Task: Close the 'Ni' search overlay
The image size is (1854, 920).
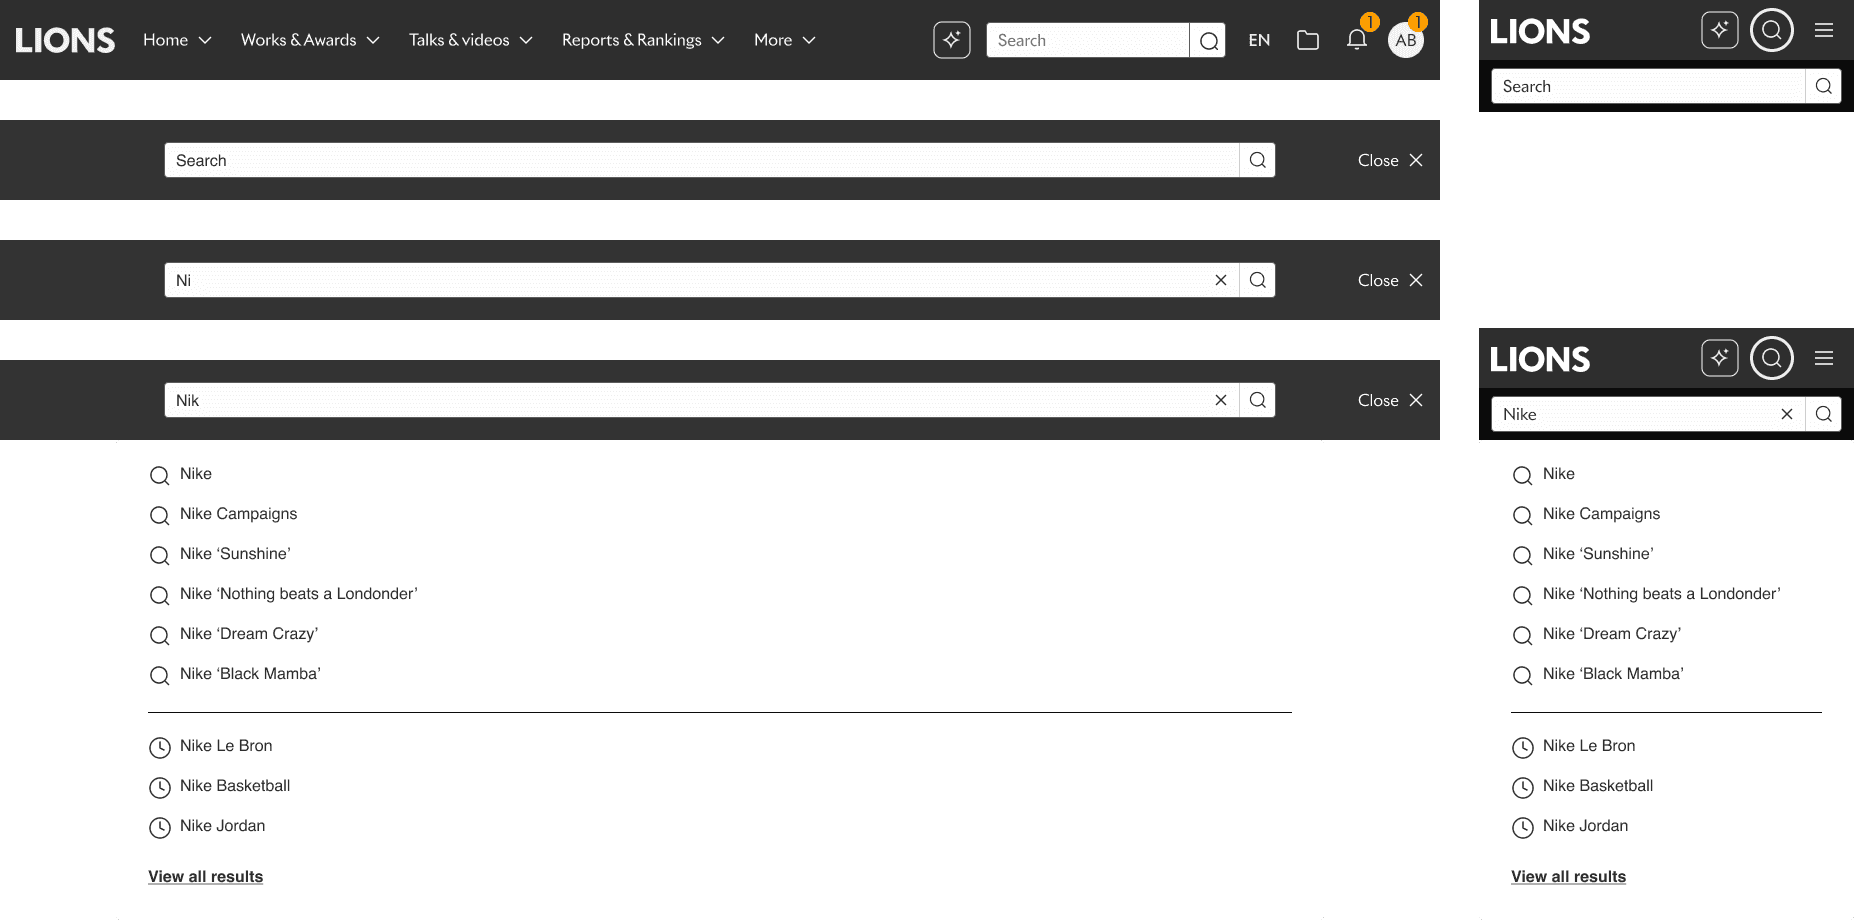Action: [1390, 280]
